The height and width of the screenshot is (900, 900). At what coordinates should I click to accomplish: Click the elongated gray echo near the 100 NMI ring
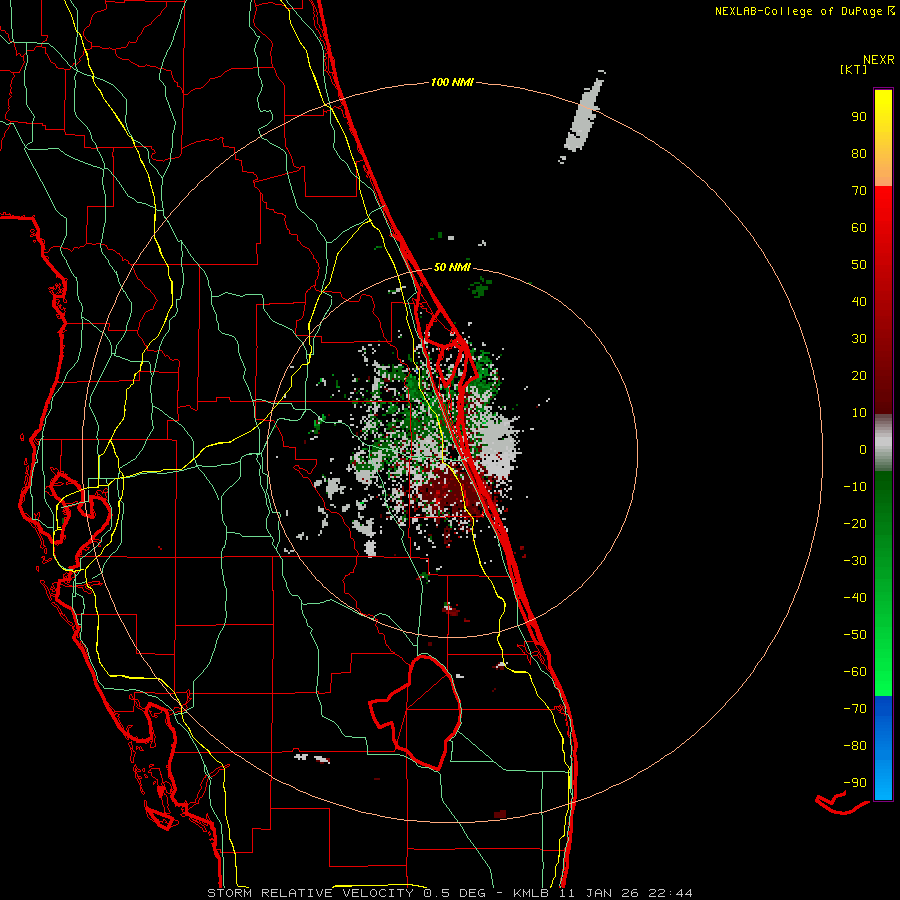point(584,118)
